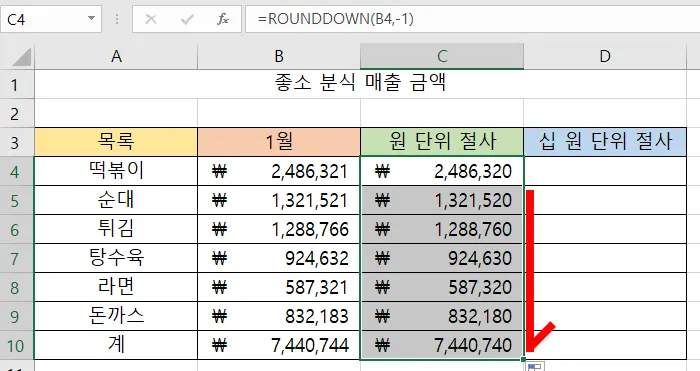Click the 원 단위 절사 header cell
Screen dimensions: 700x371
pyautogui.click(x=442, y=142)
